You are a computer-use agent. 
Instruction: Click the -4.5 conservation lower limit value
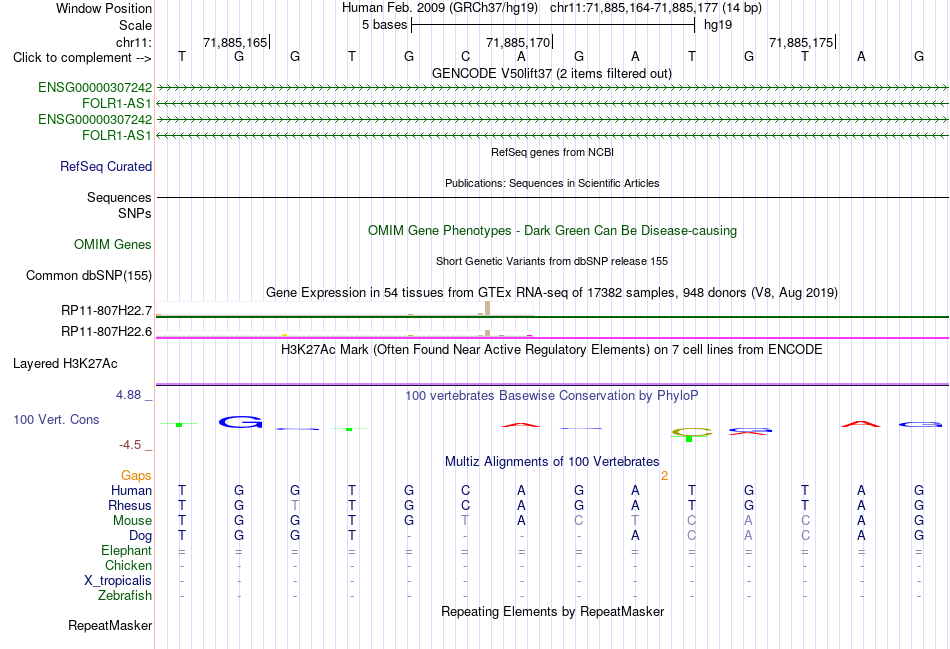[130, 445]
